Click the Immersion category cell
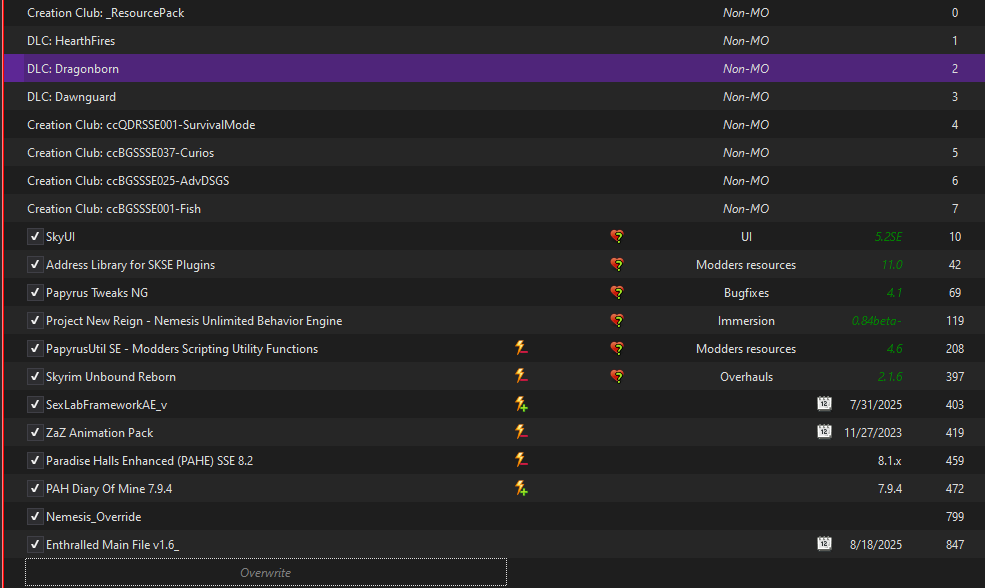Image resolution: width=985 pixels, height=588 pixels. [x=746, y=321]
